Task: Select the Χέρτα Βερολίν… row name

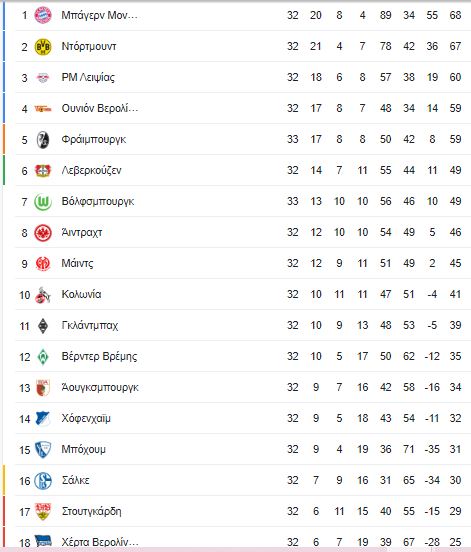Action: pos(100,542)
